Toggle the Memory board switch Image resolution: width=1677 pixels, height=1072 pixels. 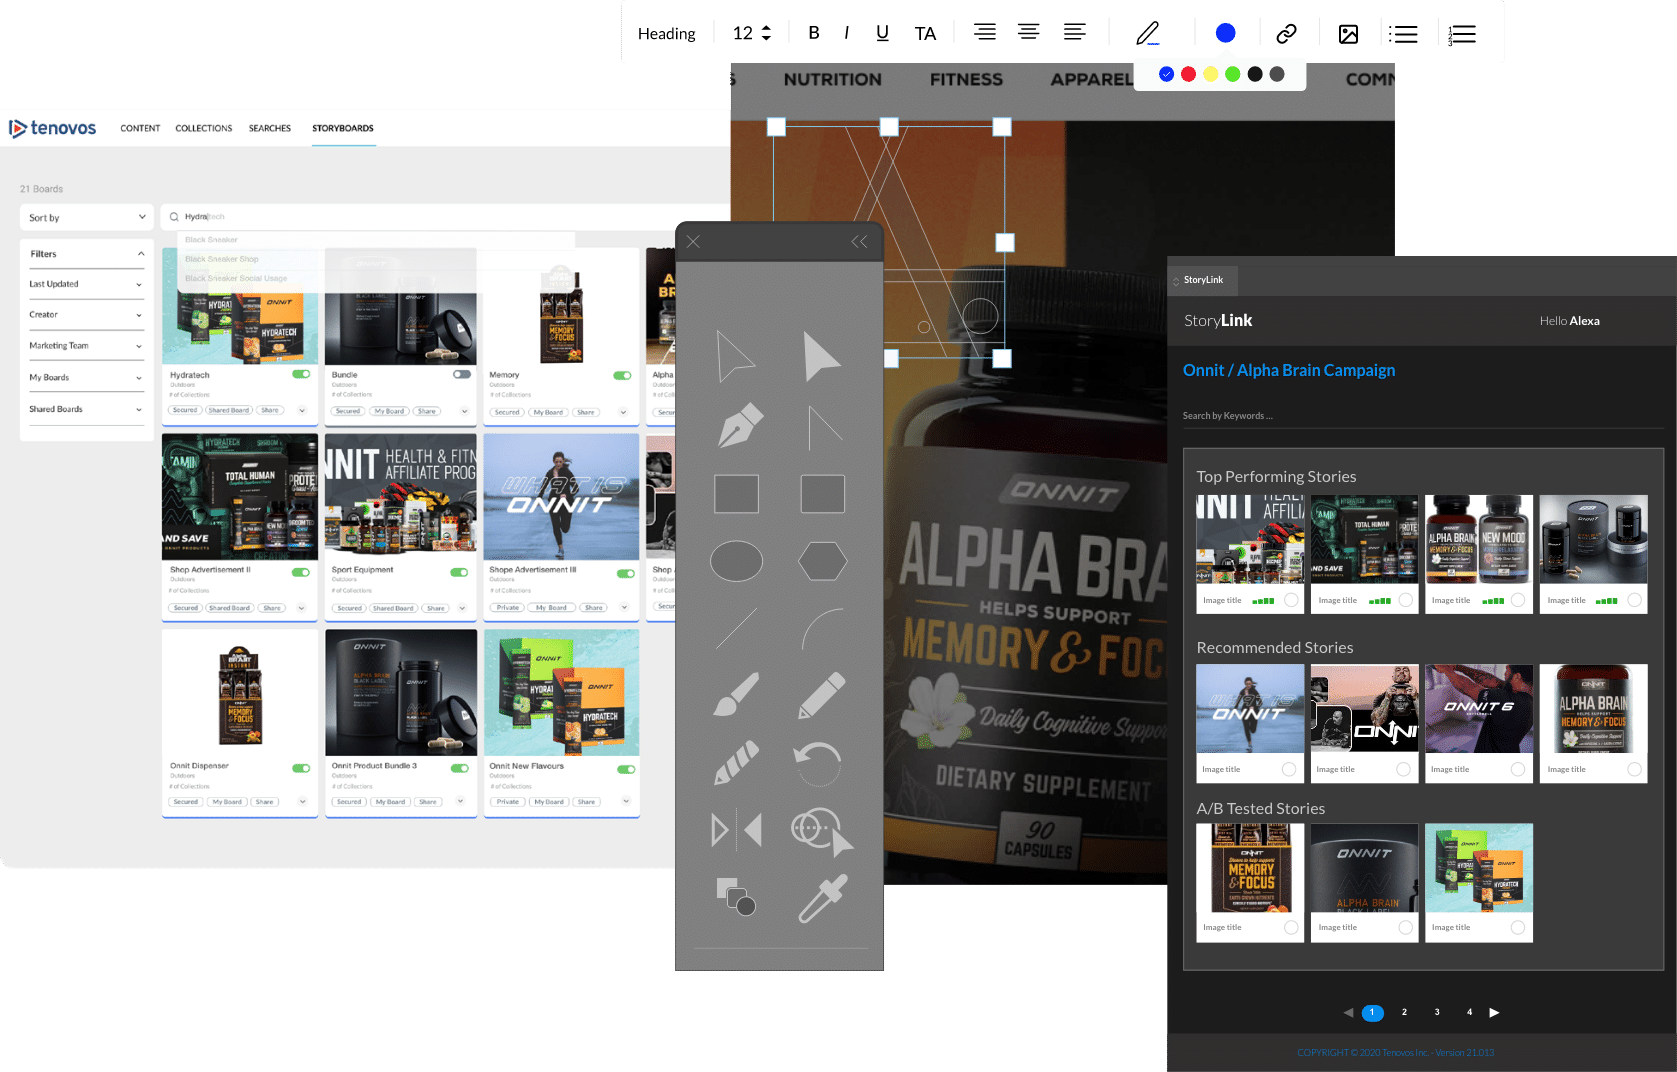[622, 375]
